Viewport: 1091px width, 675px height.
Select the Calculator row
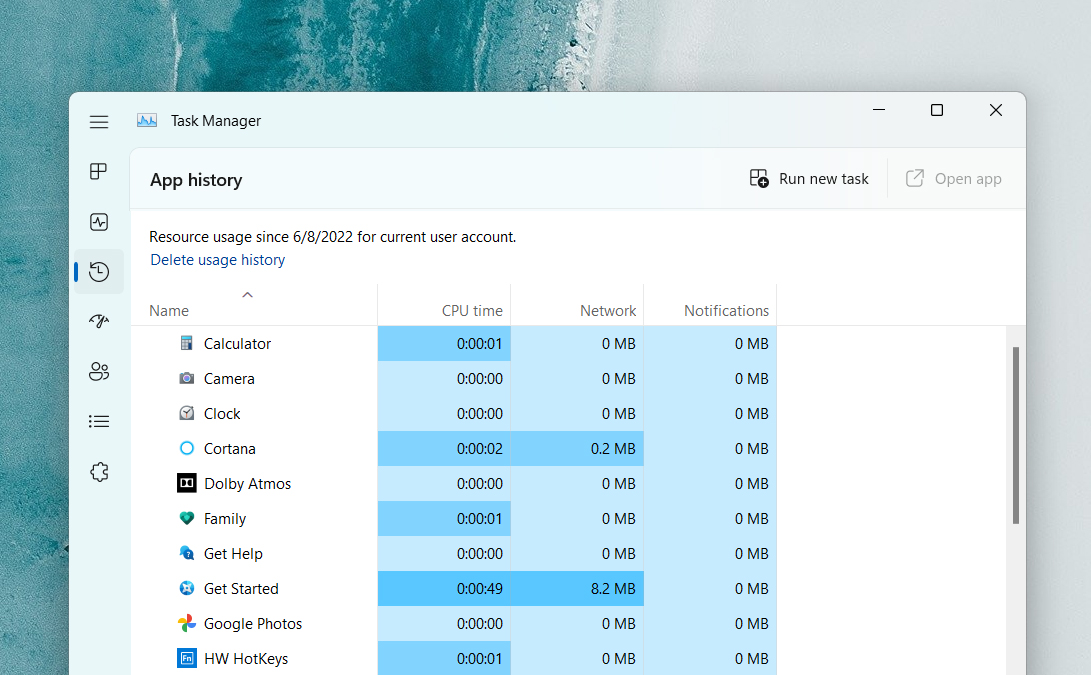point(237,344)
